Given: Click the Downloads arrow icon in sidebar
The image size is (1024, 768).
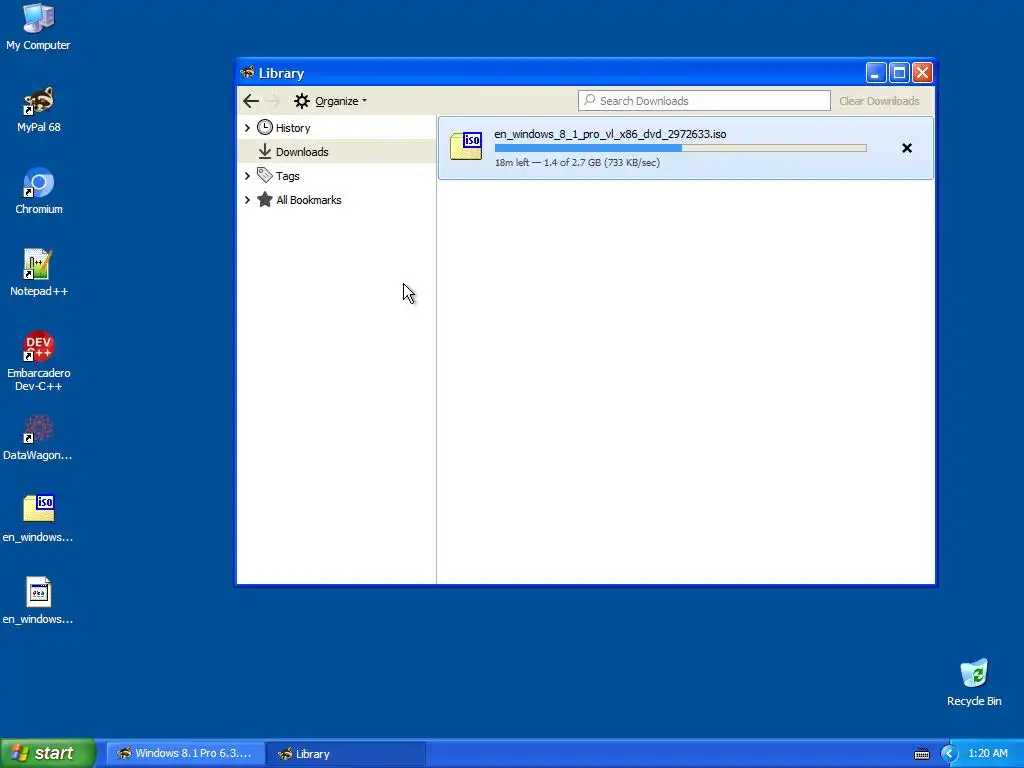Looking at the screenshot, I should [x=264, y=152].
